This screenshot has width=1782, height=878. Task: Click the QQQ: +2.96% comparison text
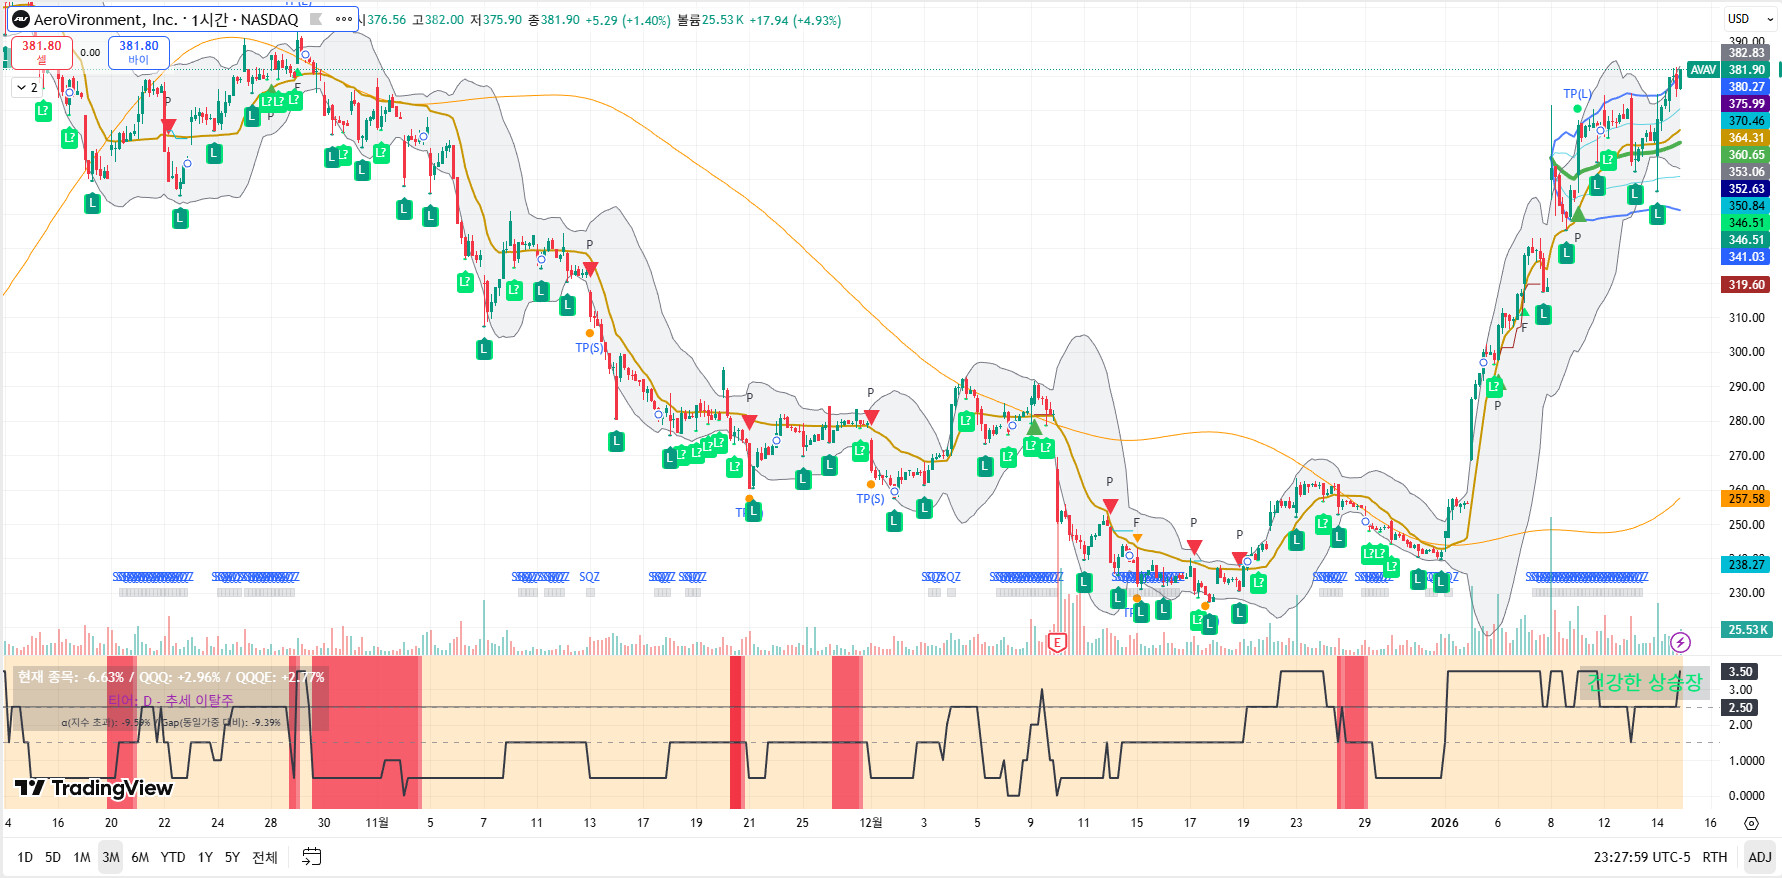coord(179,677)
